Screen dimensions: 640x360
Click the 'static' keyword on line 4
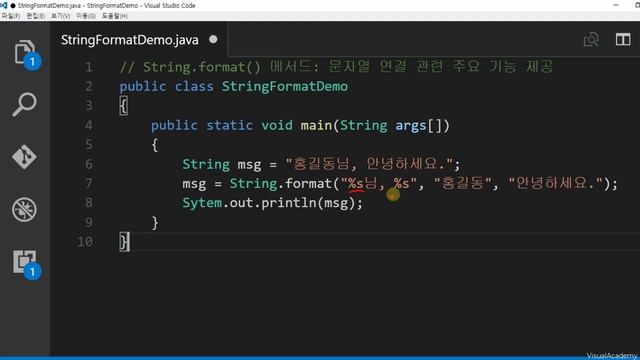[x=229, y=125]
